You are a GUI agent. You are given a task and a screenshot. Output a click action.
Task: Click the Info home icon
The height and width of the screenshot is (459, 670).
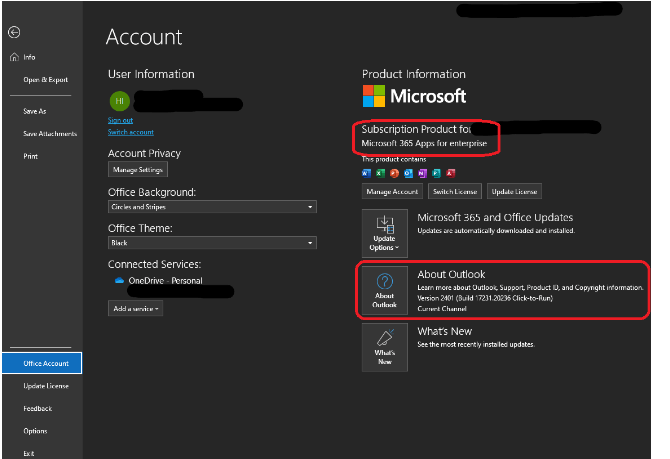pos(15,57)
